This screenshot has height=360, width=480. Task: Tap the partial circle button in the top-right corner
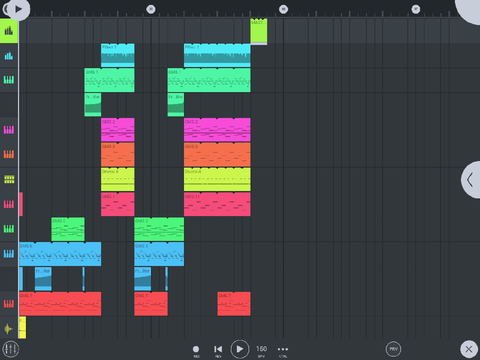pos(468,10)
